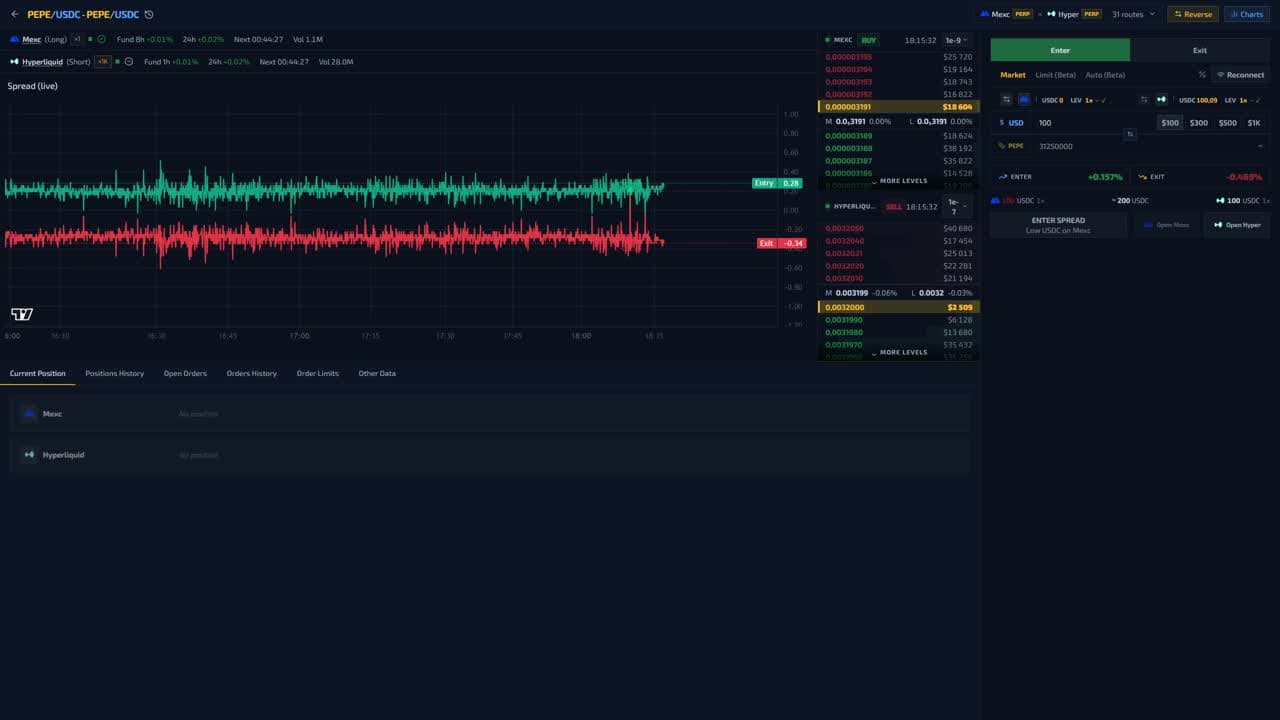Open Mexc order book precision dropdown 1e-9

pyautogui.click(x=957, y=40)
